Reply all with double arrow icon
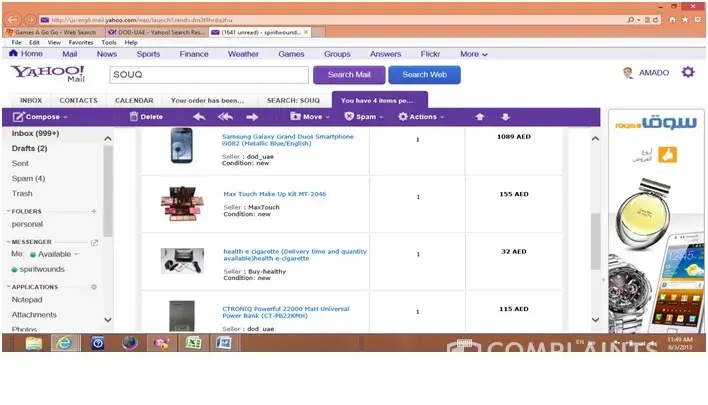This screenshot has width=708, height=405. (x=225, y=117)
